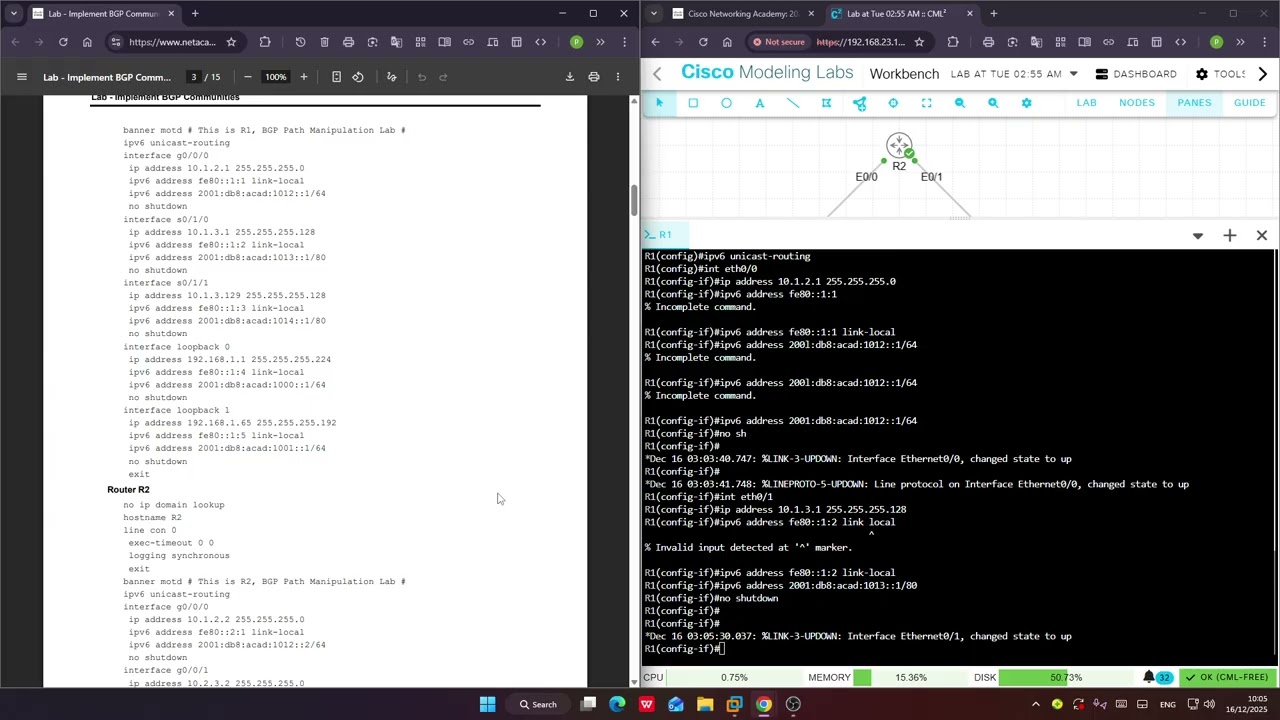Open the canvas settings gear icon
The width and height of the screenshot is (1280, 720).
click(x=1026, y=103)
